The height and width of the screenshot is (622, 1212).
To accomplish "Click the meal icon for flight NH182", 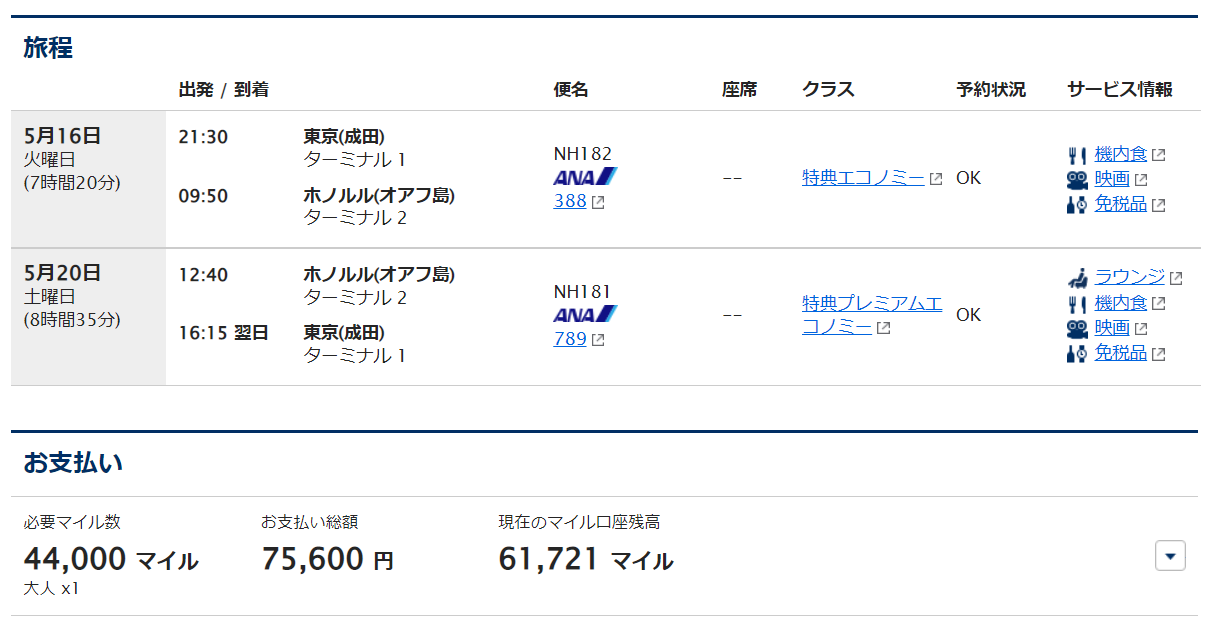I will [1077, 155].
